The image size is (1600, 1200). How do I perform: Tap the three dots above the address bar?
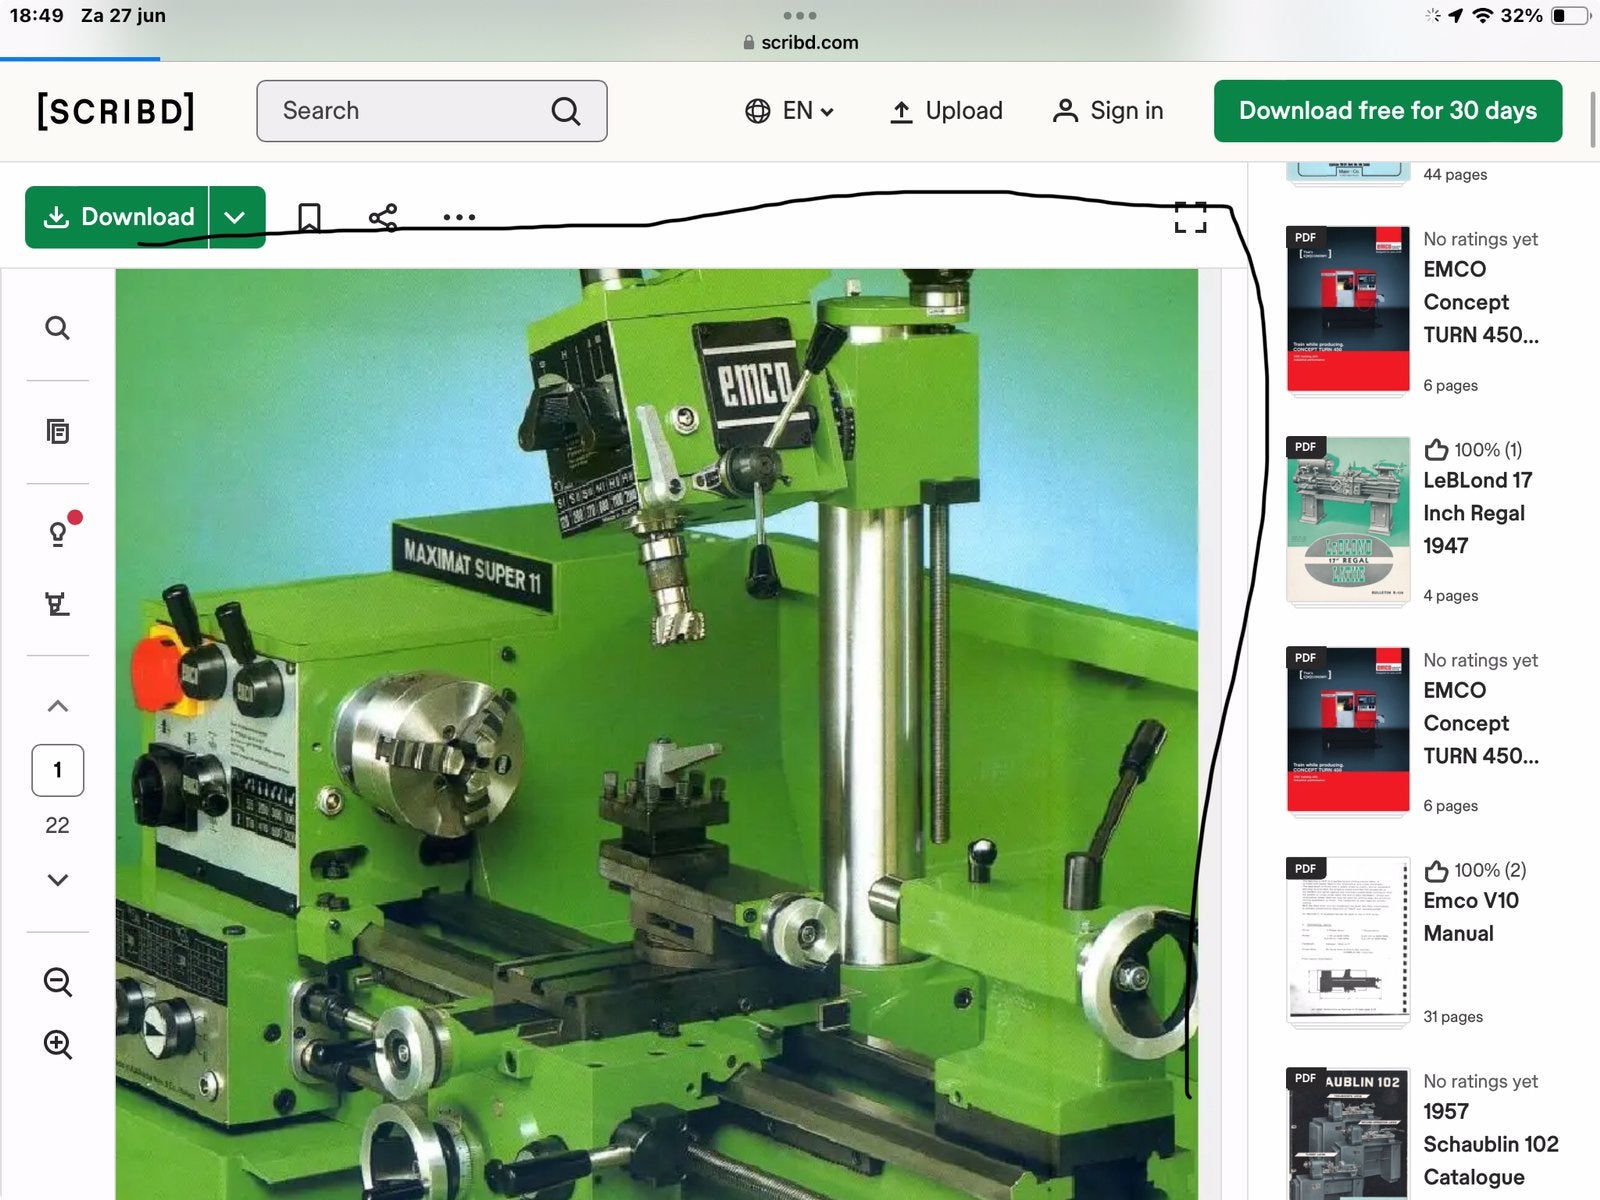coord(800,16)
